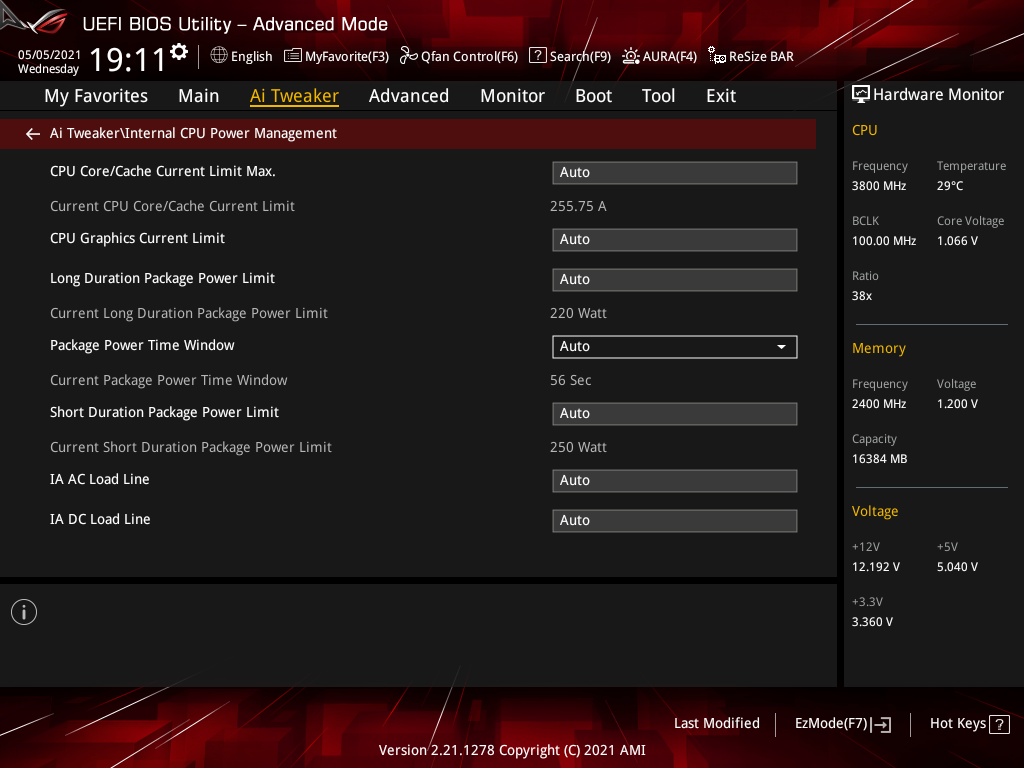The height and width of the screenshot is (768, 1024).
Task: Click the ReSize BAR label
Action: point(761,56)
